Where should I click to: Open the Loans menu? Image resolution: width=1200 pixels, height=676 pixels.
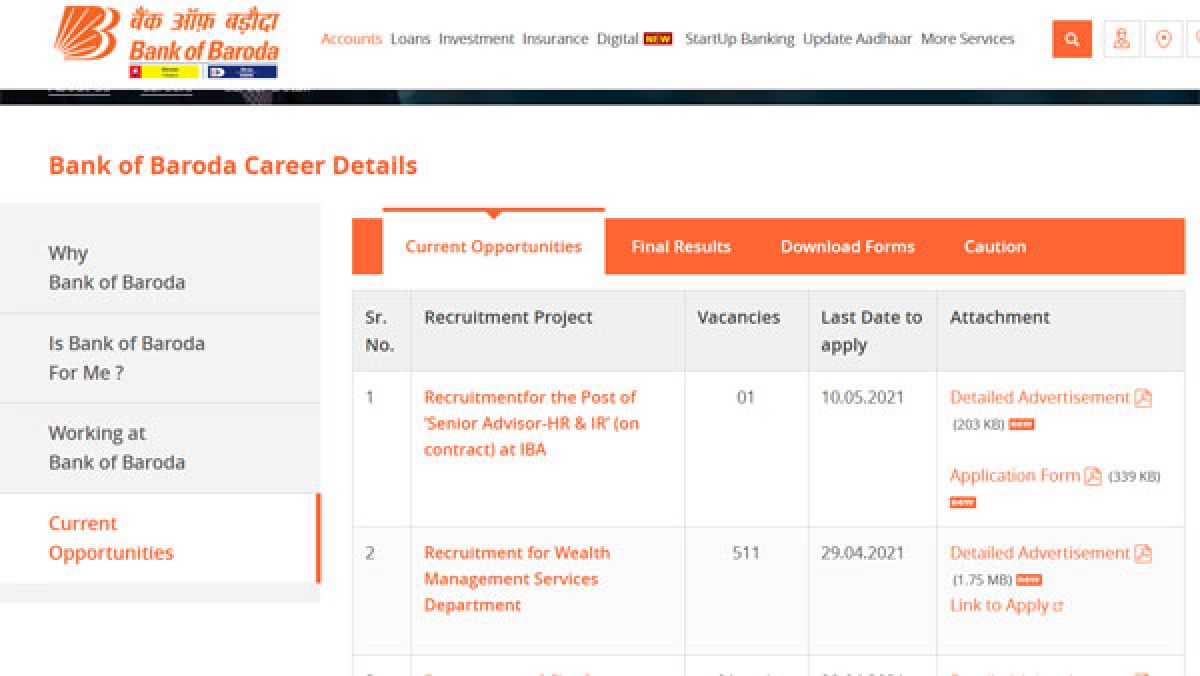click(x=410, y=39)
